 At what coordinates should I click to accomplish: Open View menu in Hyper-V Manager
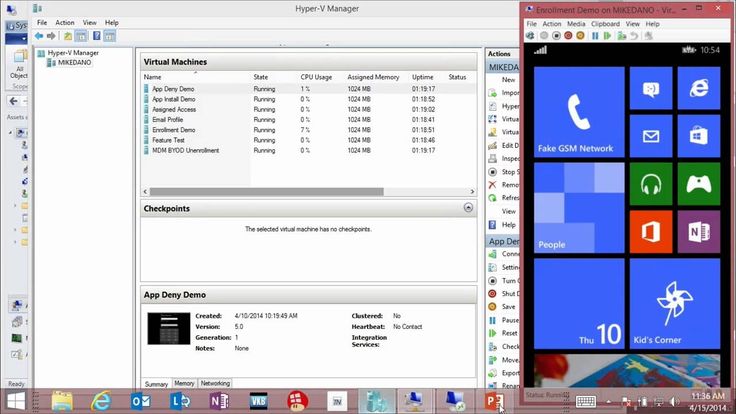pyautogui.click(x=89, y=23)
